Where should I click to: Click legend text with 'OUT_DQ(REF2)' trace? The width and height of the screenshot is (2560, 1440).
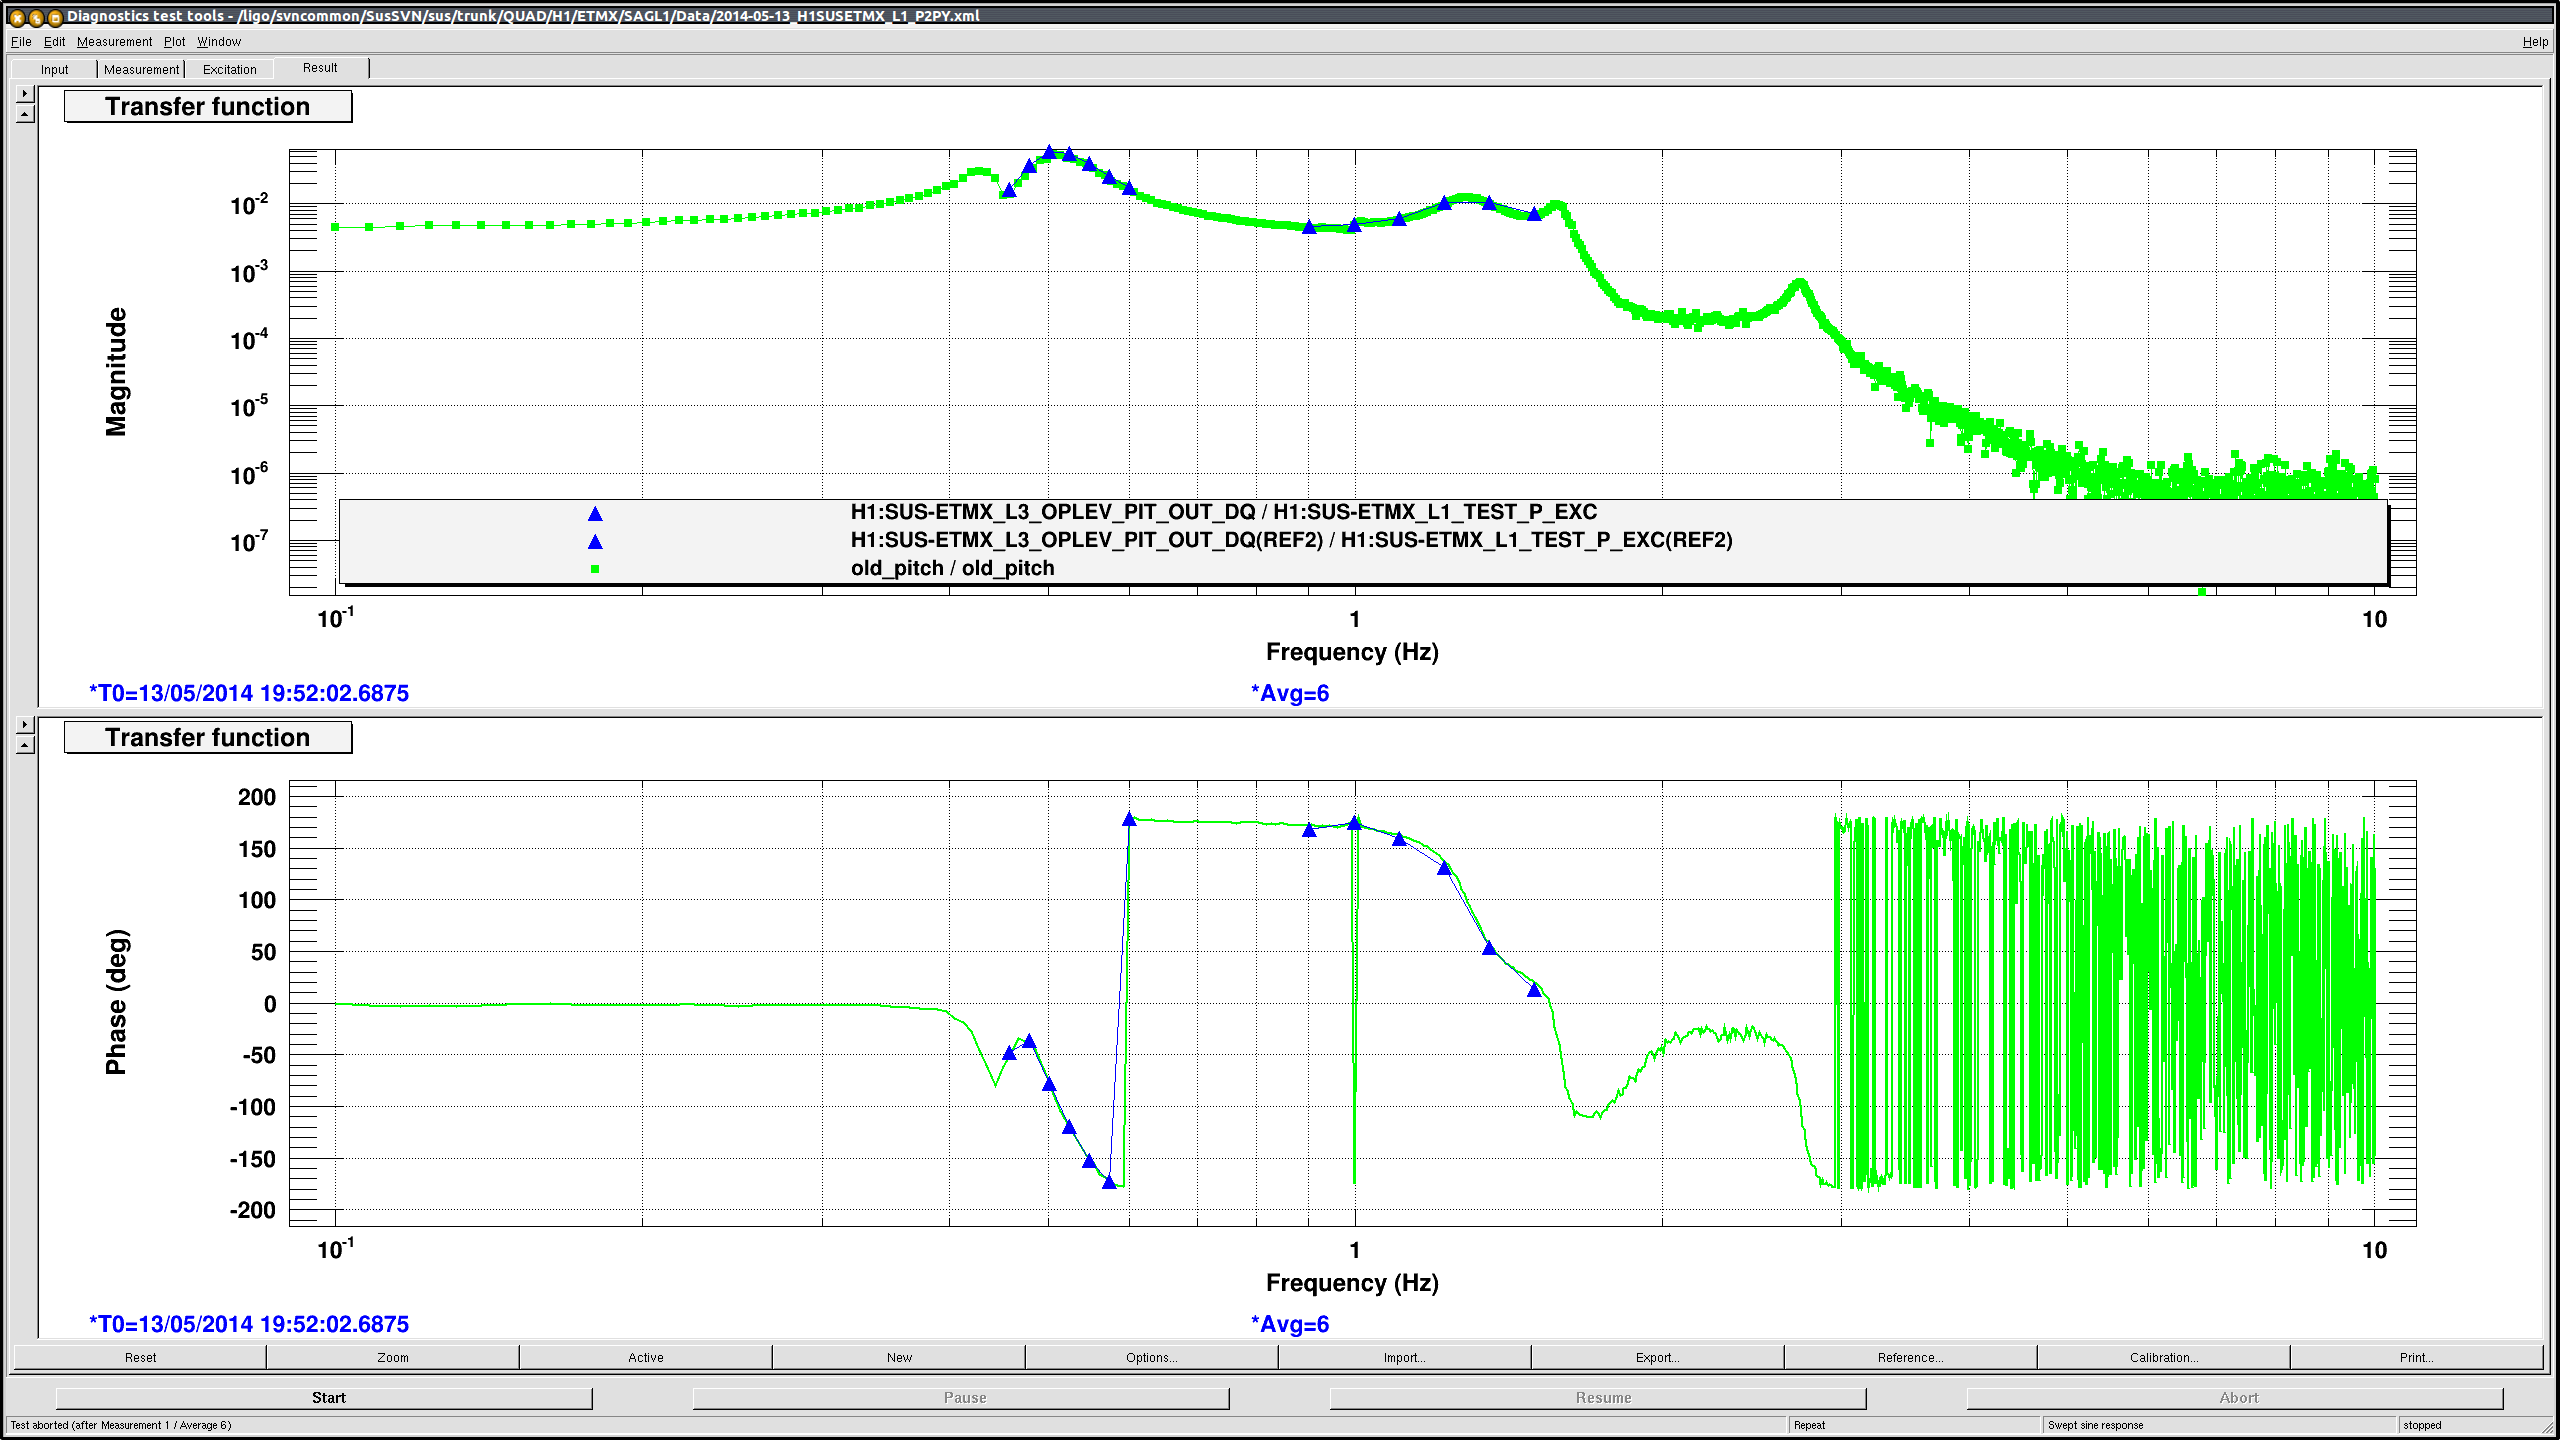coord(1291,540)
